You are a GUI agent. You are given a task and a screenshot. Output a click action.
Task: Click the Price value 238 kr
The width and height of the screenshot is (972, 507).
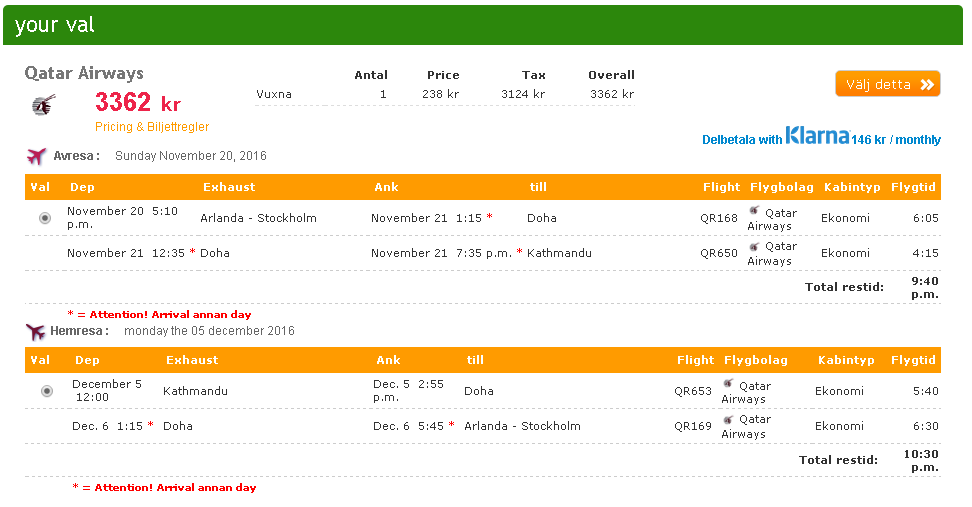(x=440, y=94)
